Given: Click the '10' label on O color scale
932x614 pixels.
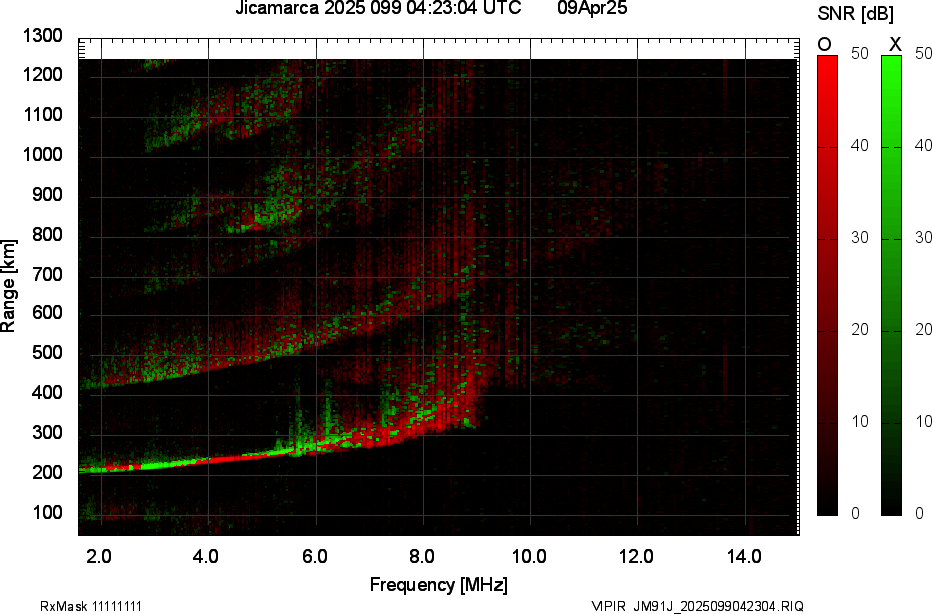Looking at the screenshot, I should pos(860,422).
